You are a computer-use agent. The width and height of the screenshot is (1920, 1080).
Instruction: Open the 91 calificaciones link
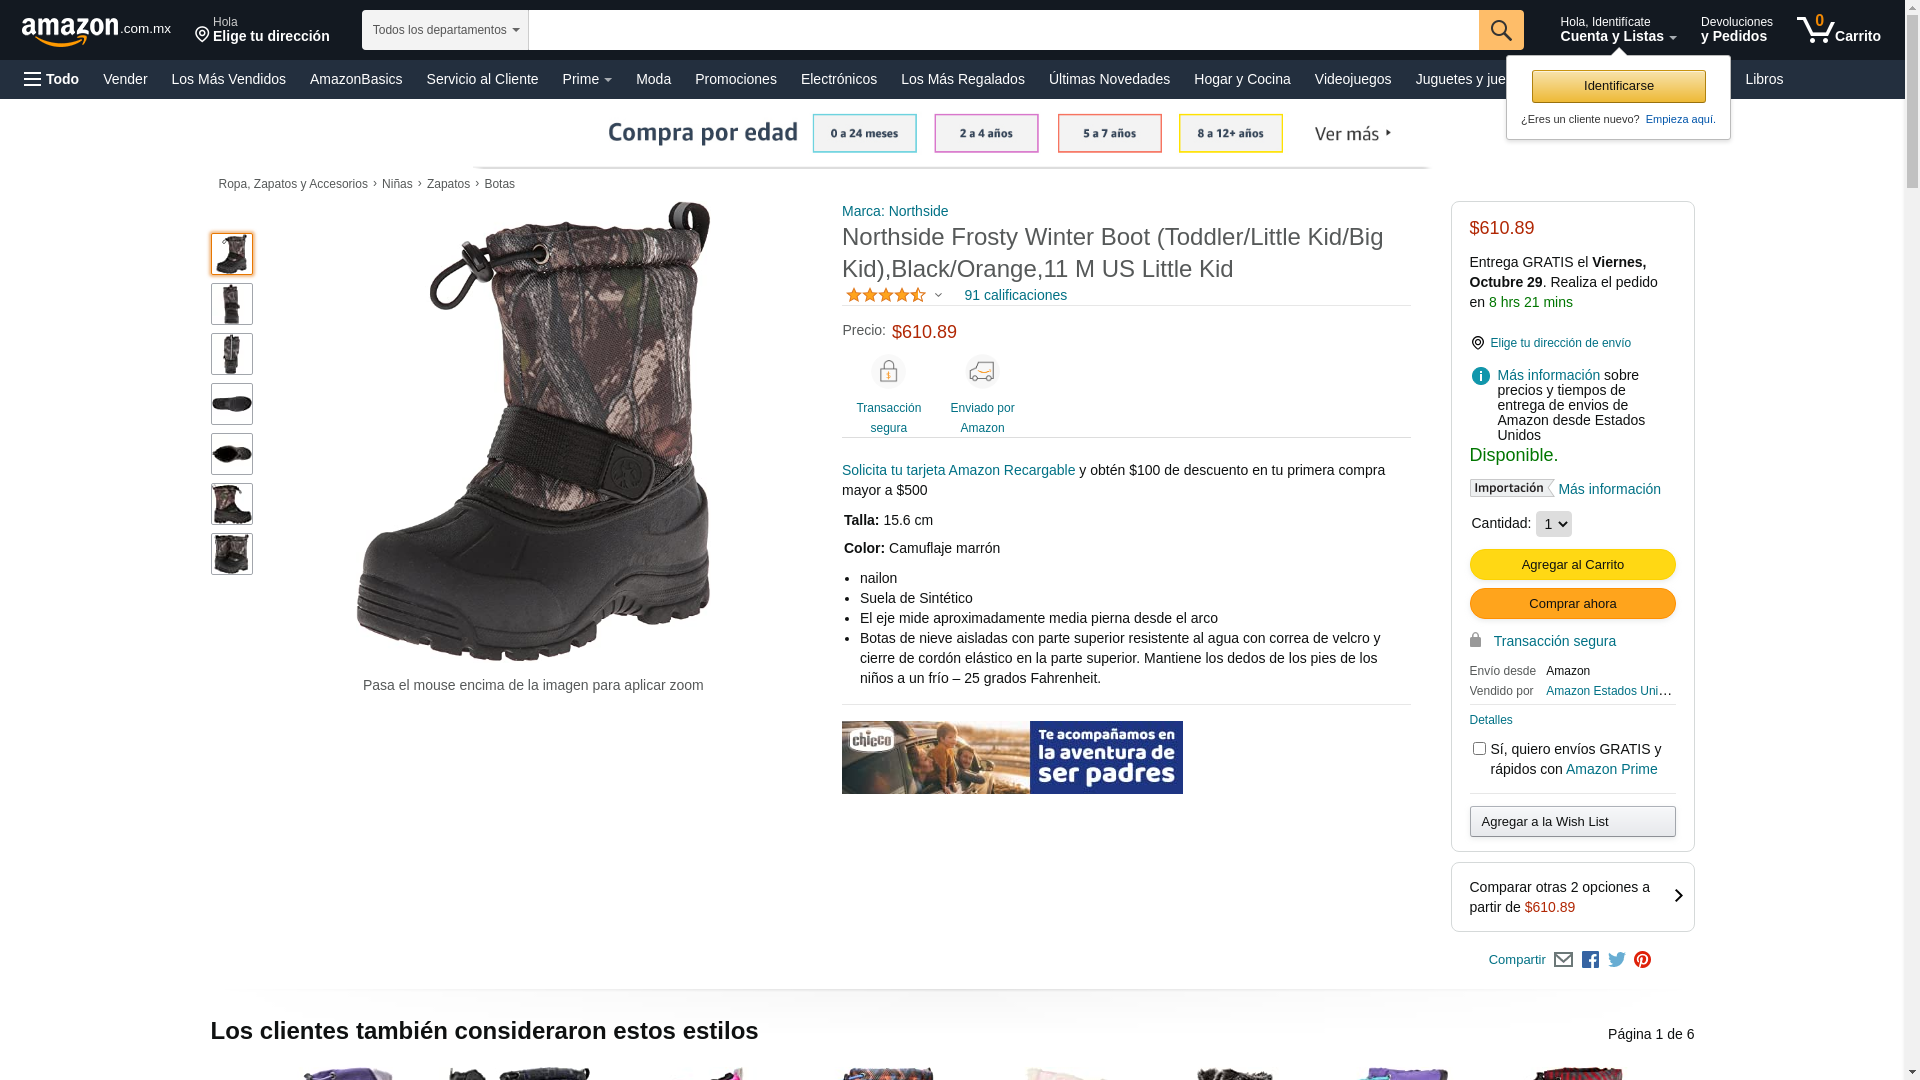point(1015,295)
